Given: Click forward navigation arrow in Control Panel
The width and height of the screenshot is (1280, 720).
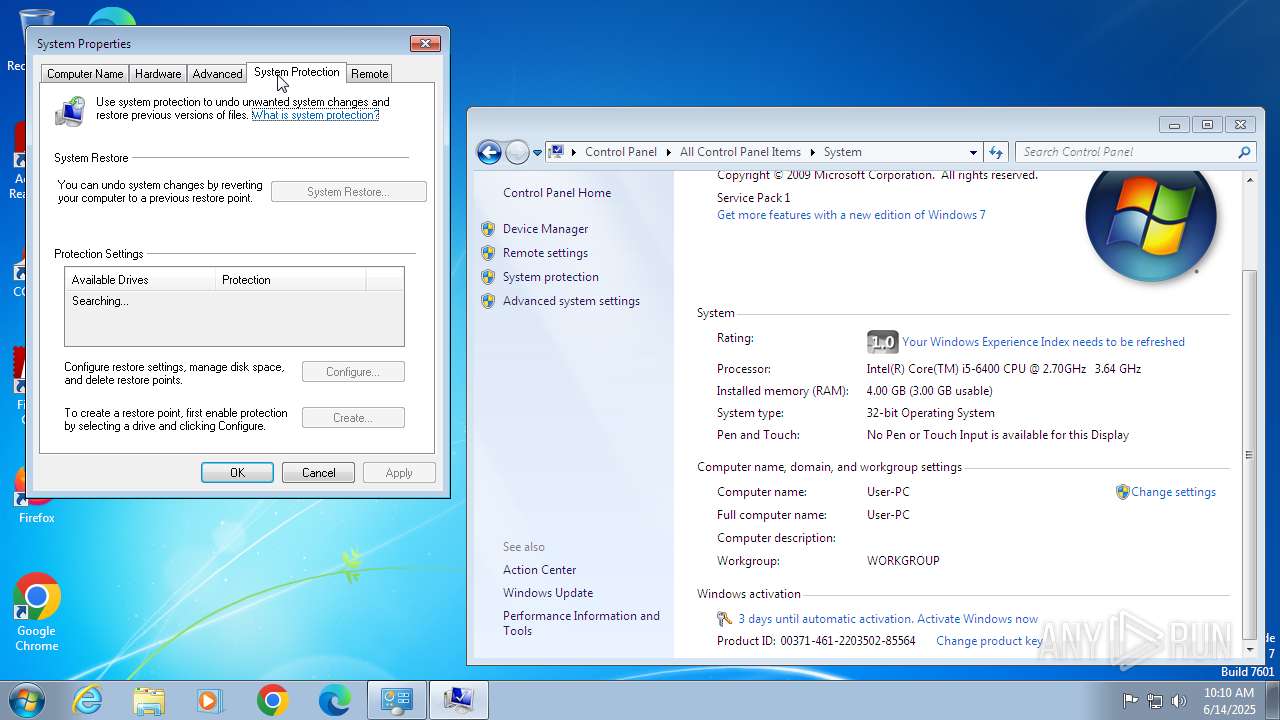Looking at the screenshot, I should [517, 152].
